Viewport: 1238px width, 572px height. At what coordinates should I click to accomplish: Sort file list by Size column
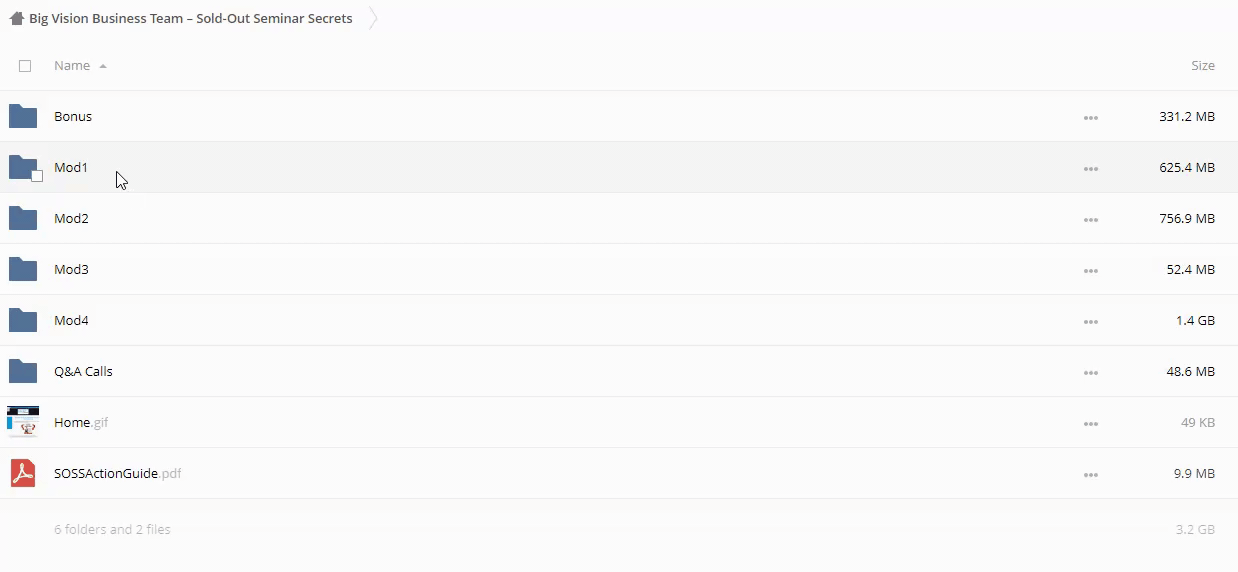(x=1202, y=66)
